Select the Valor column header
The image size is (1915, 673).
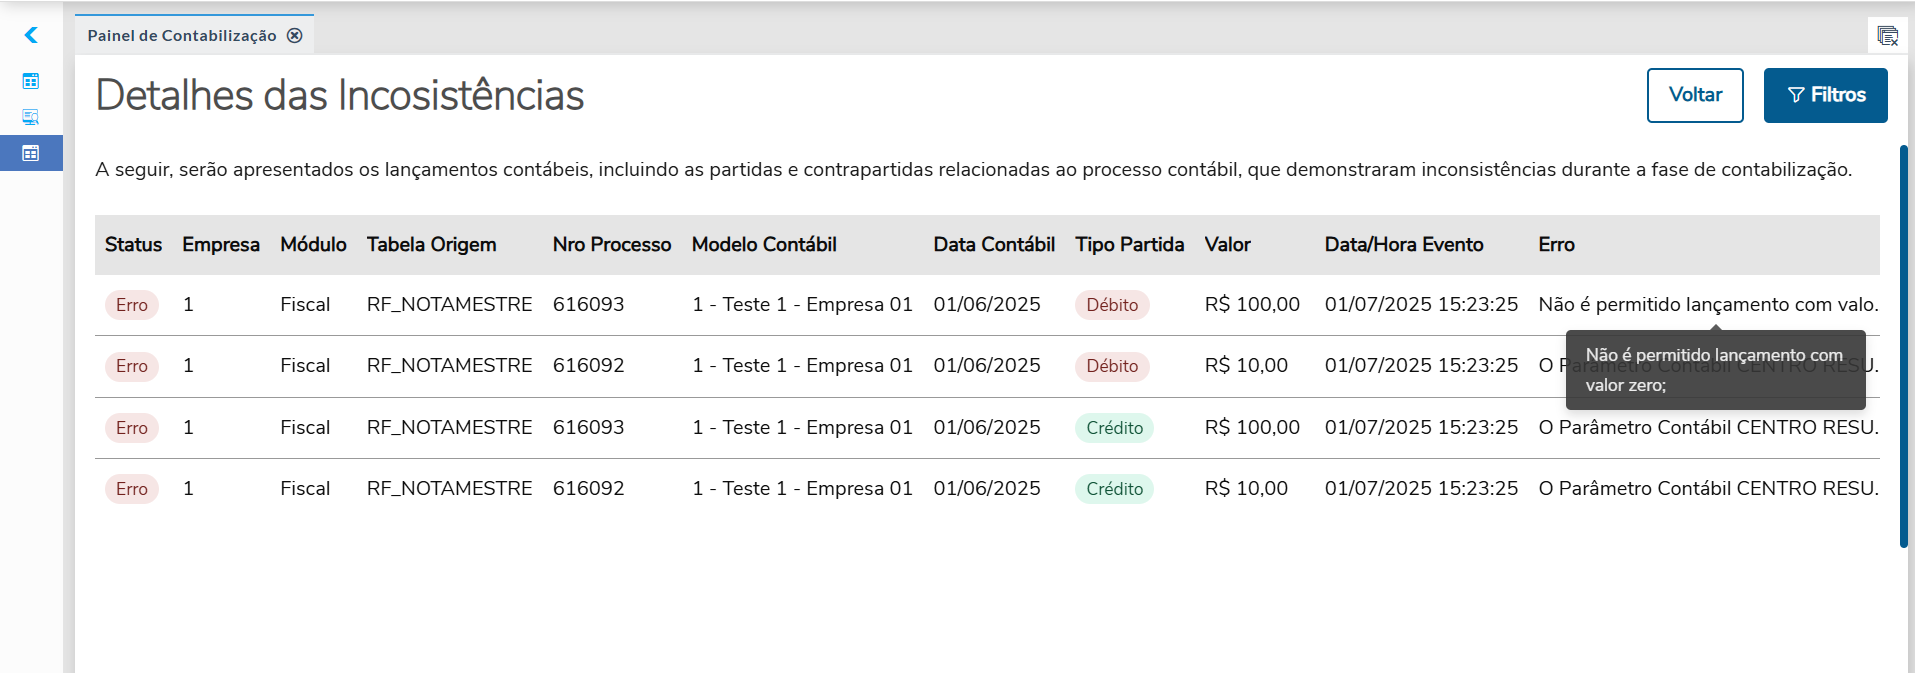tap(1227, 245)
